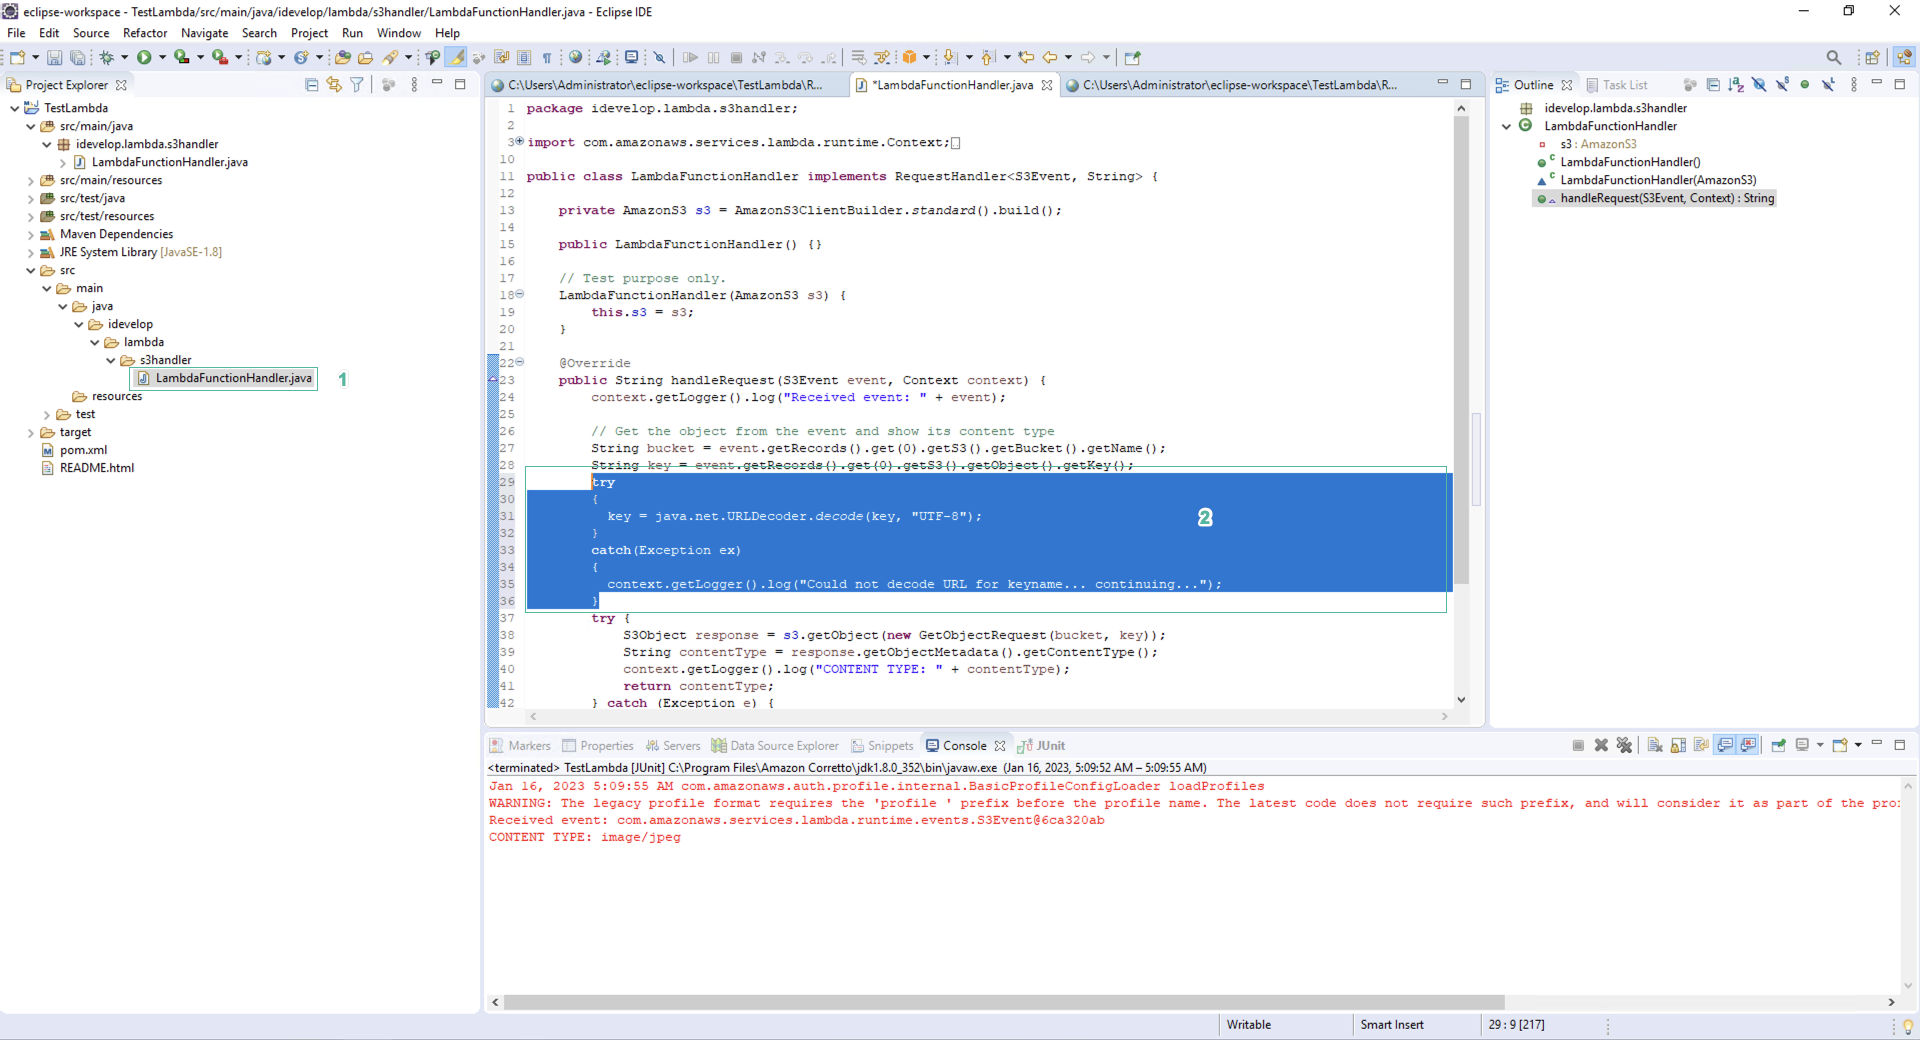The image size is (1920, 1040).
Task: Save the file with the Save icon
Action: (54, 57)
